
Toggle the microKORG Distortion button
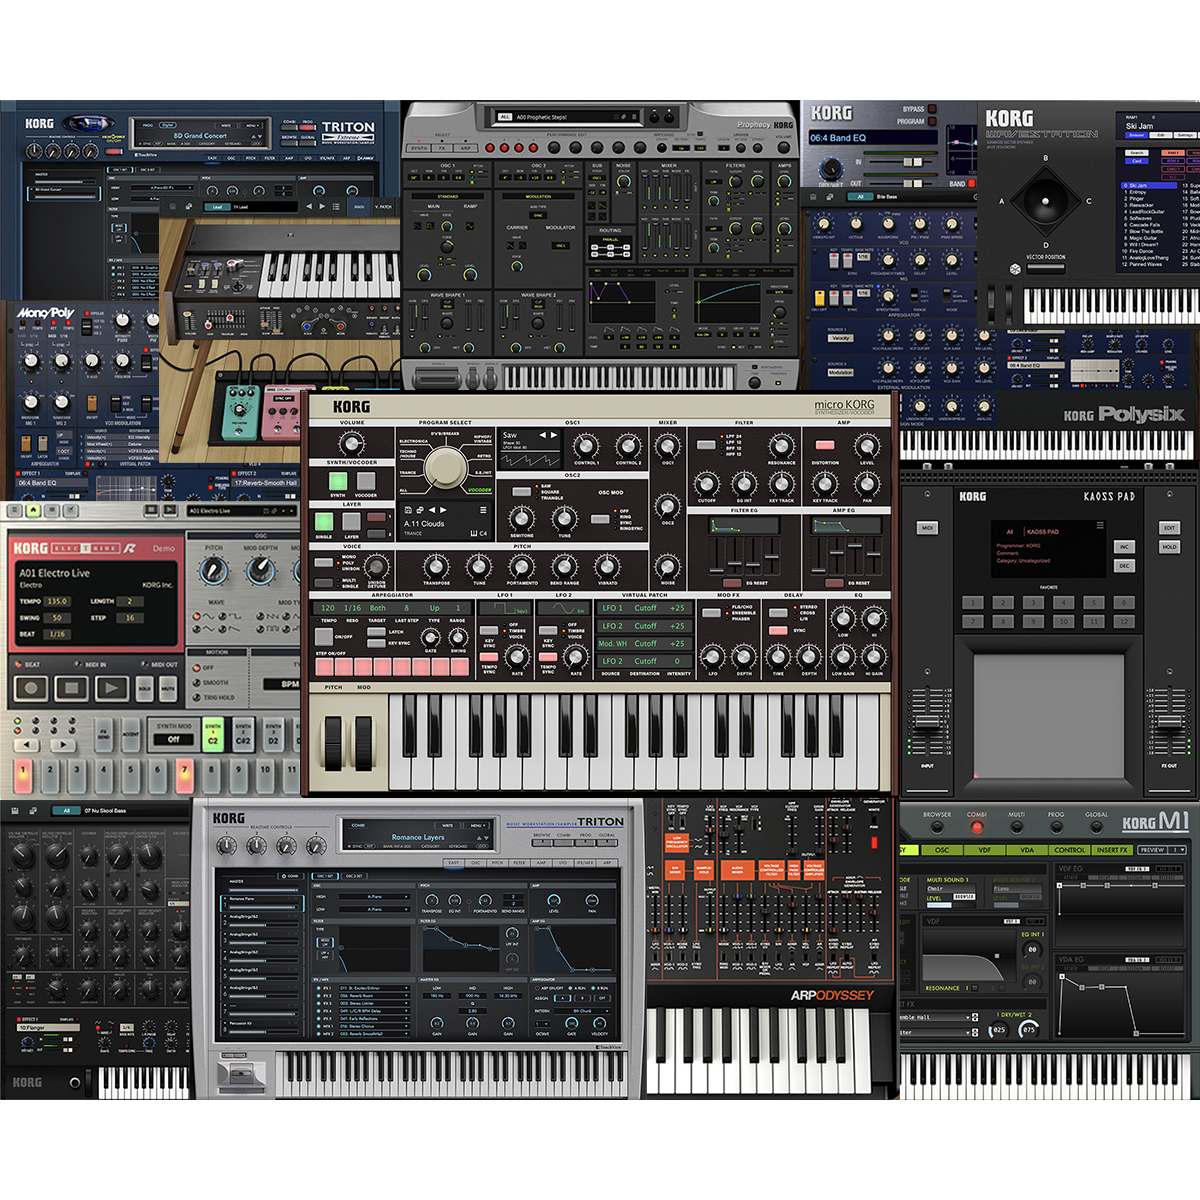[825, 445]
